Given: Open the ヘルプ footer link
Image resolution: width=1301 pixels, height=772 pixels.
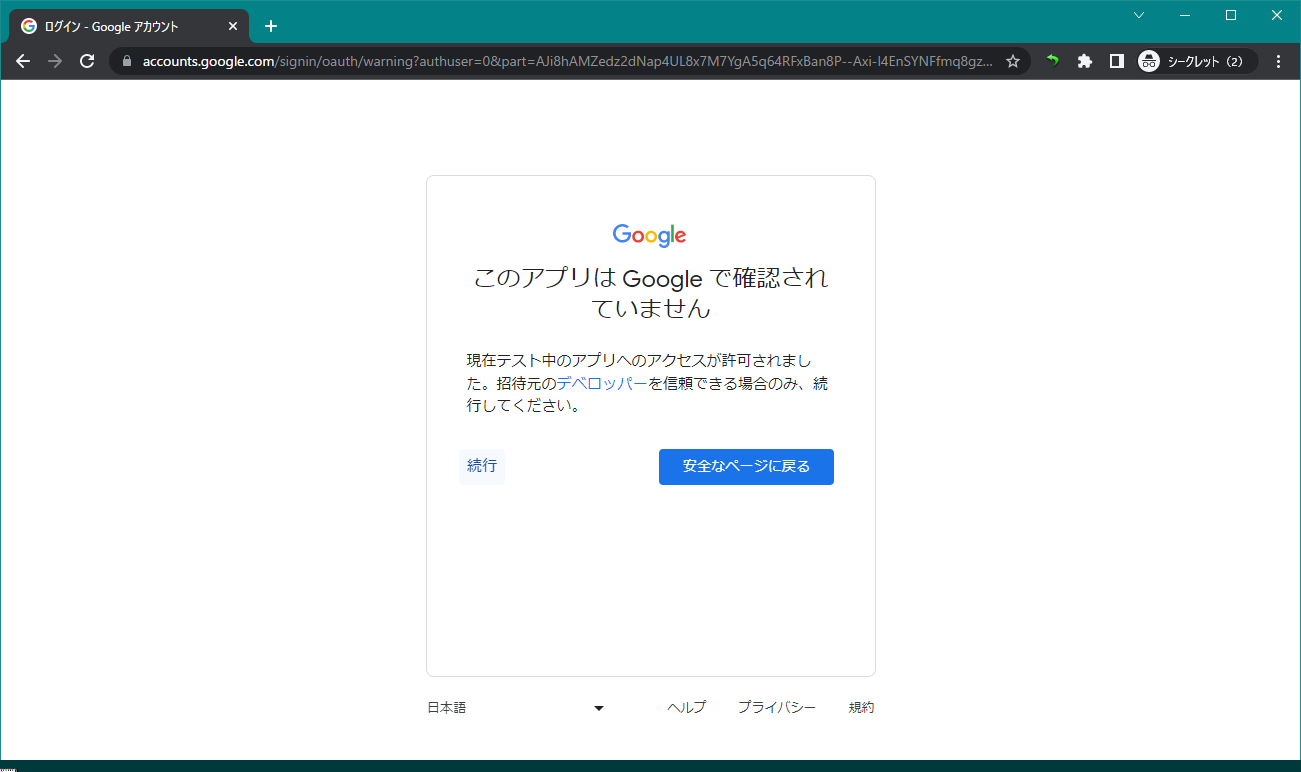Looking at the screenshot, I should point(686,708).
